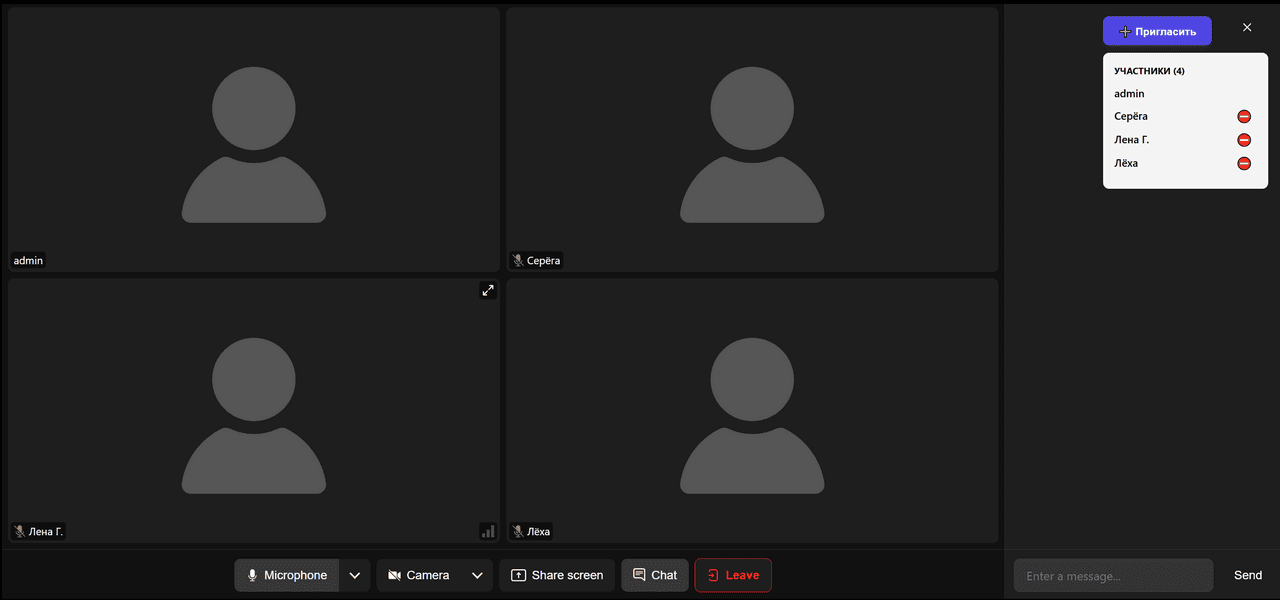
Task: Select admin video tile
Action: [x=254, y=139]
